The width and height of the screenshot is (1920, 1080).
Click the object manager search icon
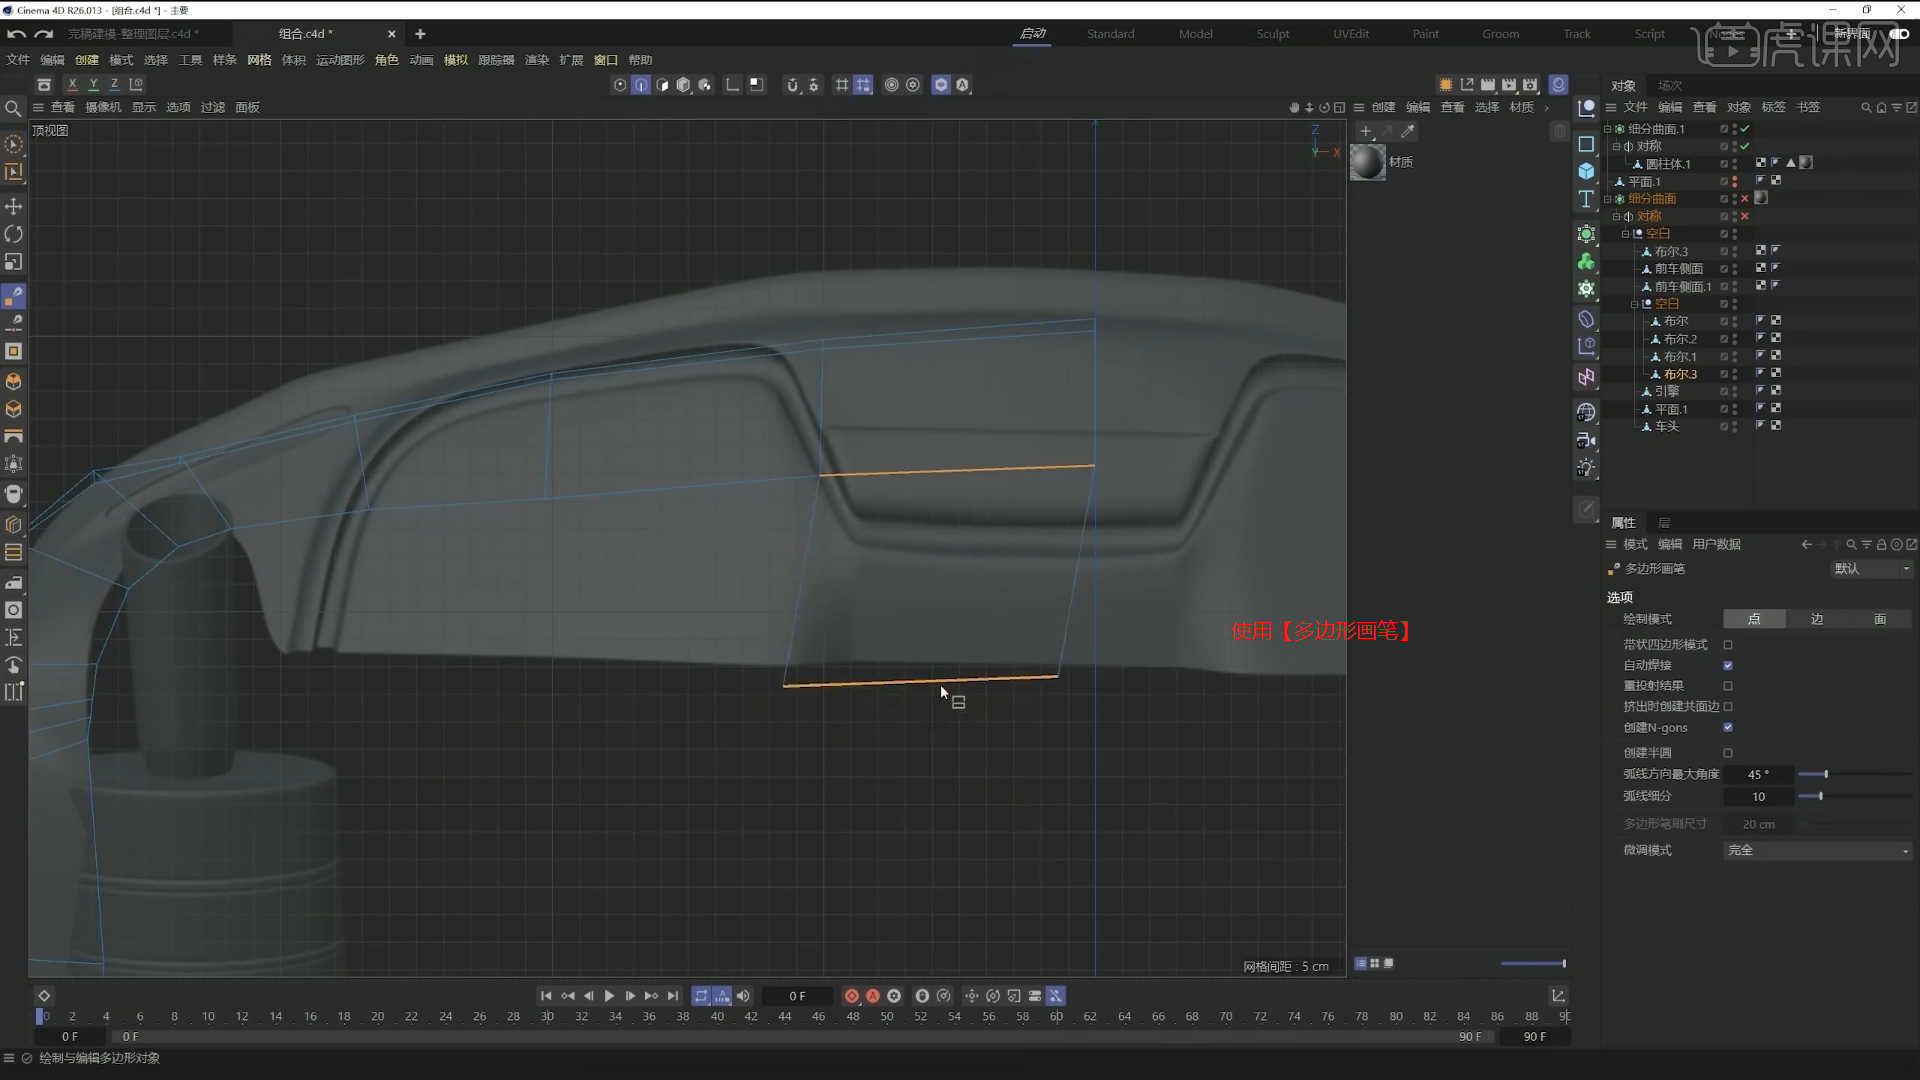coord(1865,108)
